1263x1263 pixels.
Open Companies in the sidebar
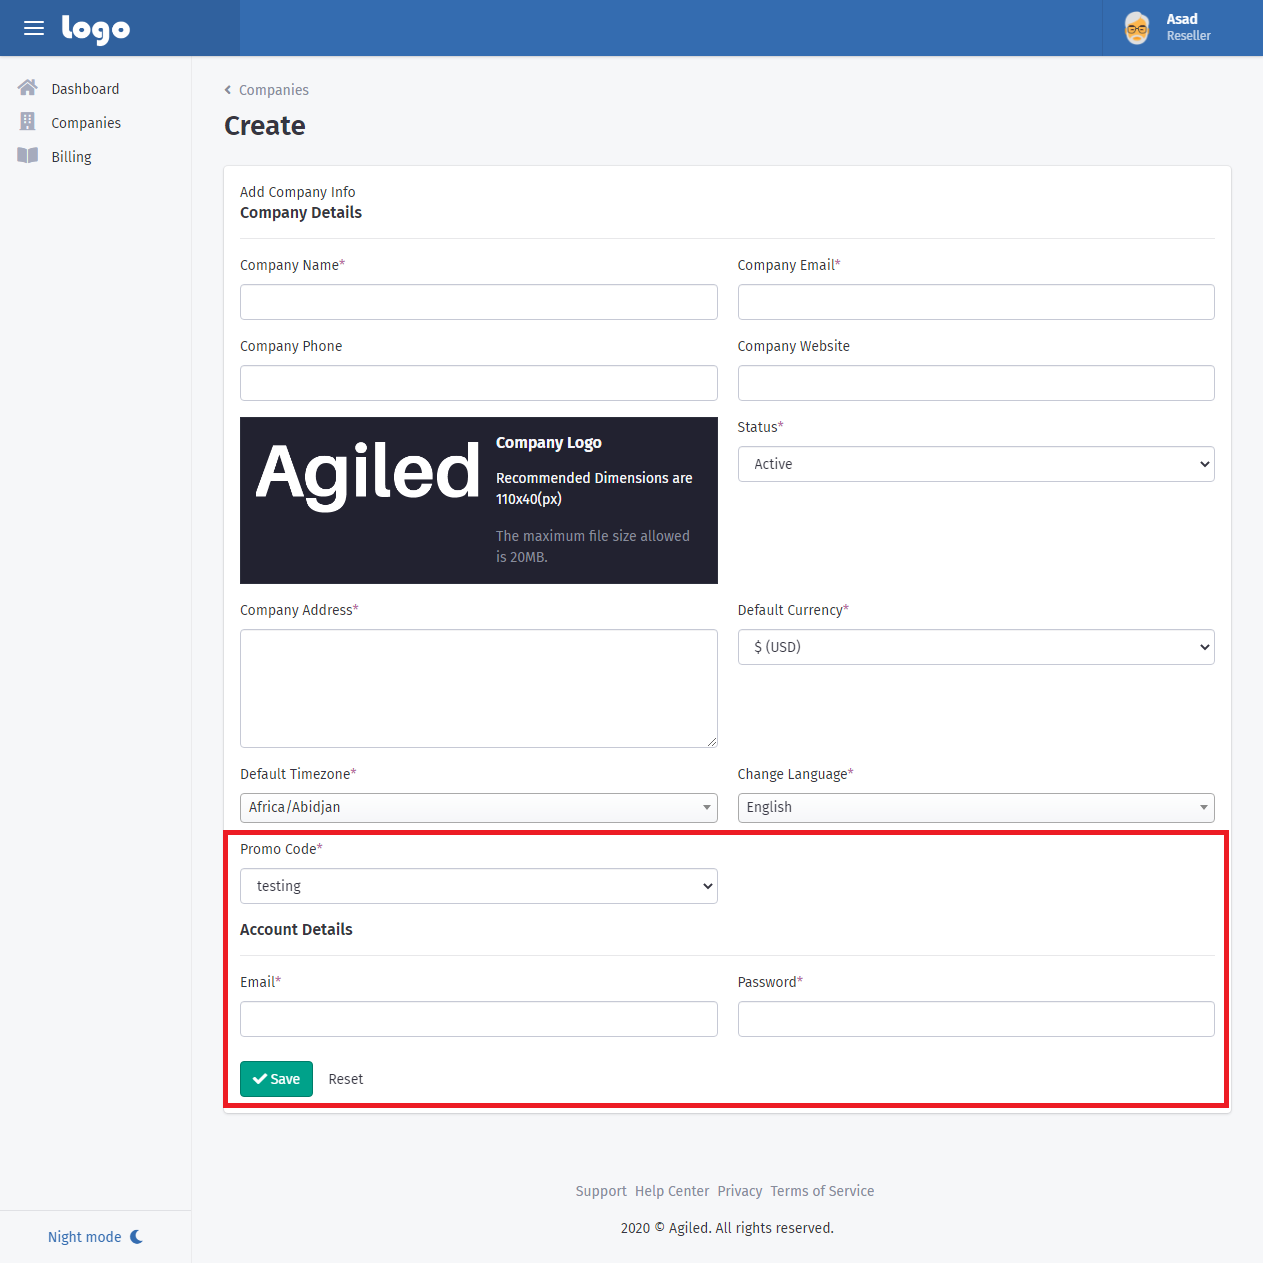pos(86,123)
